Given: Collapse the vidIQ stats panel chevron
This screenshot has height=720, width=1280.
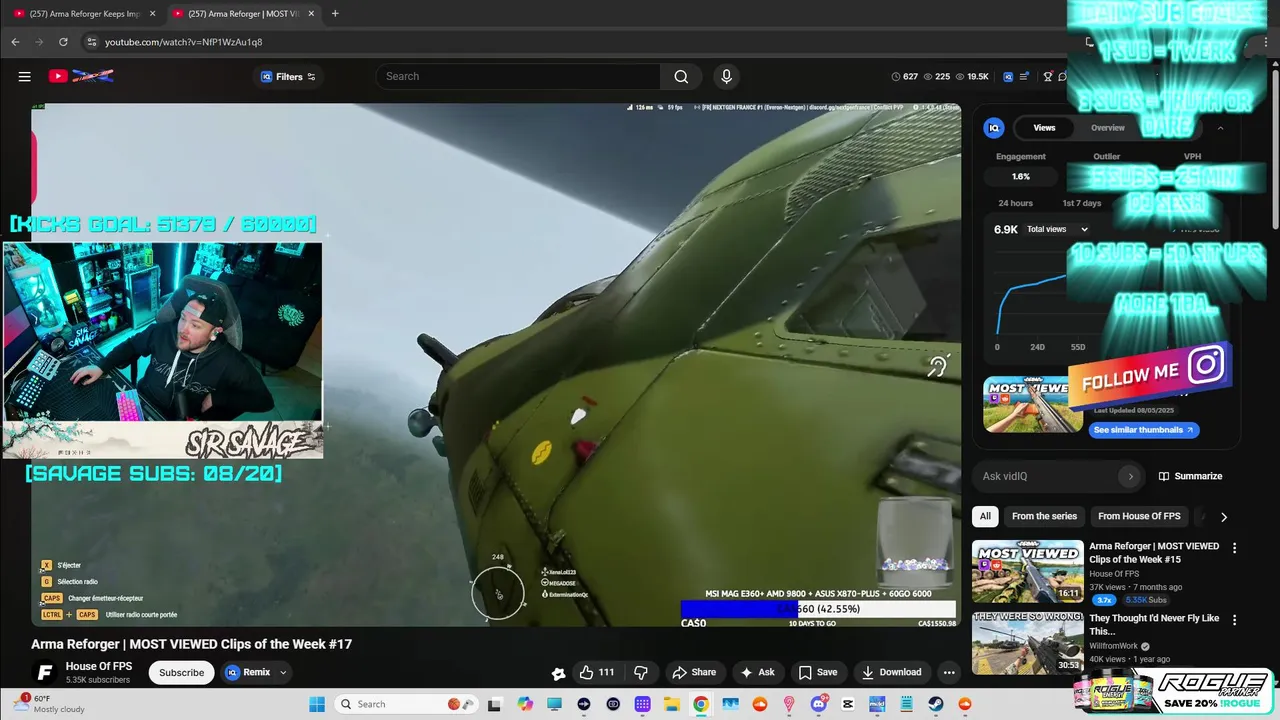Looking at the screenshot, I should tap(1220, 128).
